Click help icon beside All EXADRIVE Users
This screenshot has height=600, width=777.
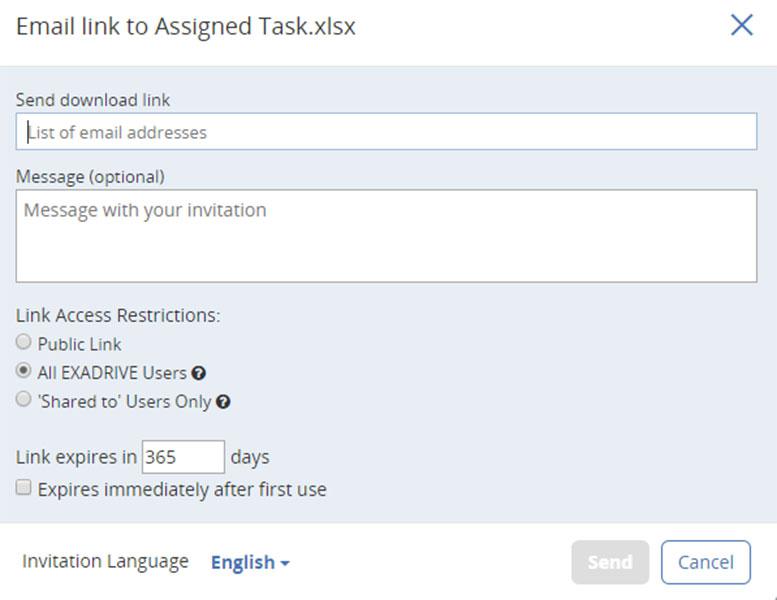(x=199, y=373)
